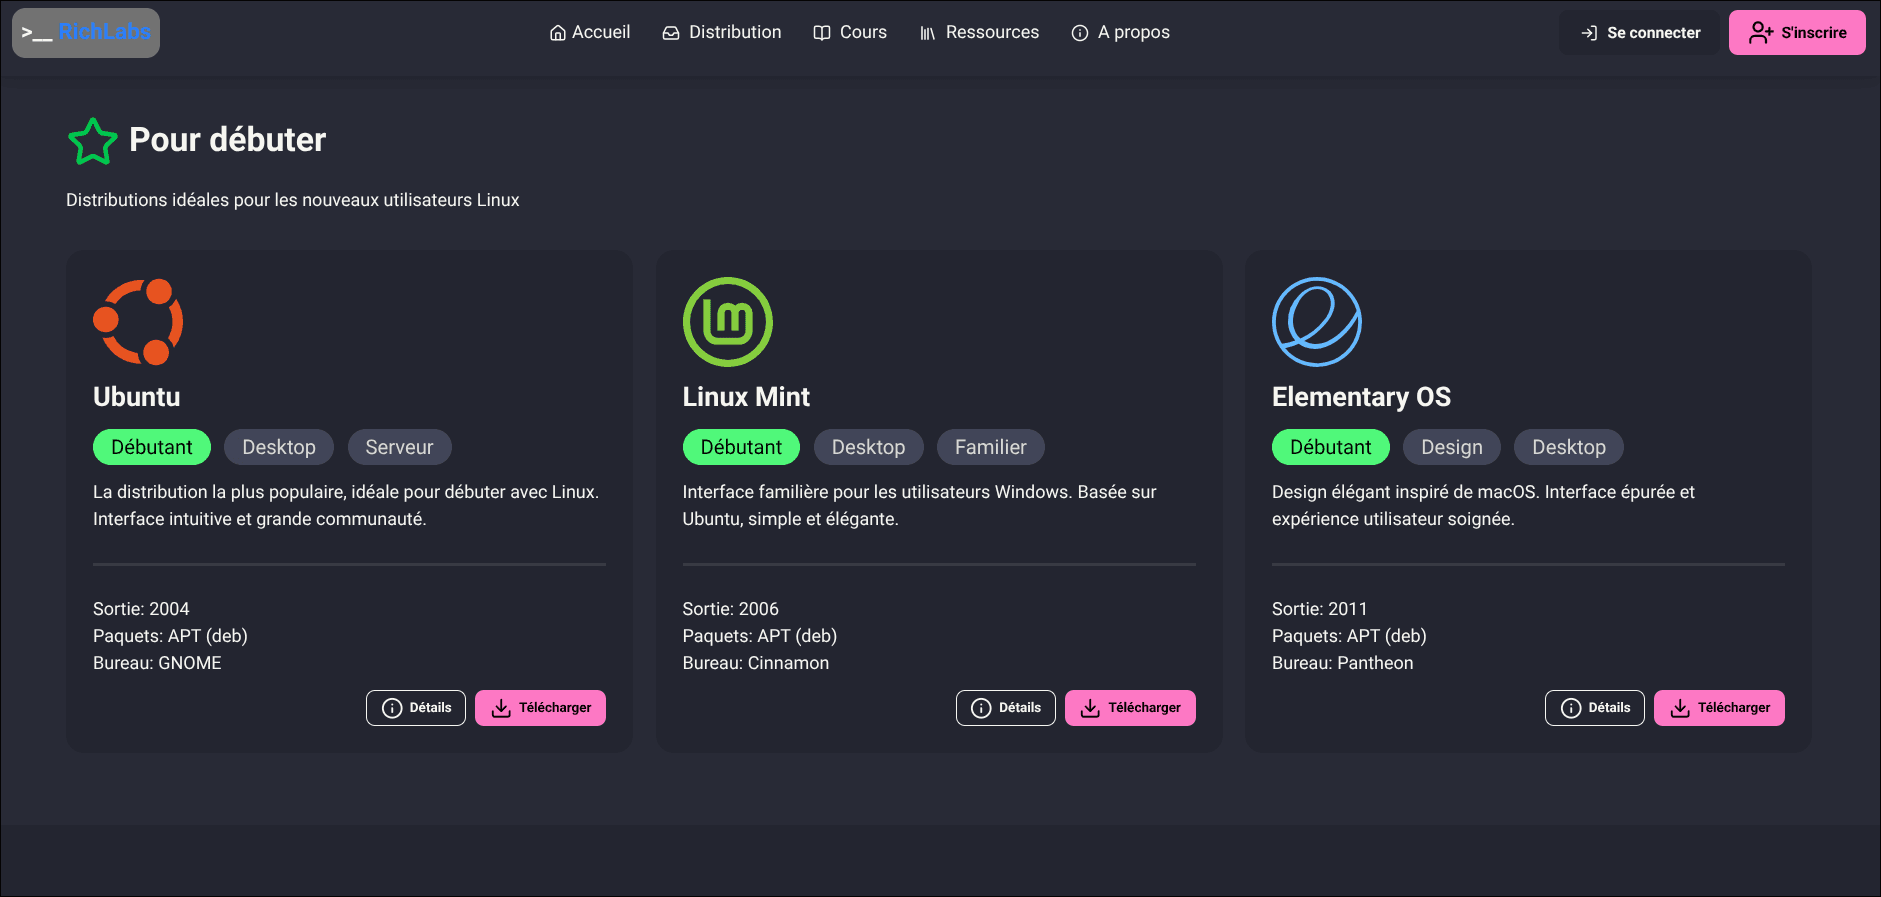Screen dimensions: 1881x897
Task: Select the Desktop tag on Elementary OS card
Action: click(x=1569, y=447)
